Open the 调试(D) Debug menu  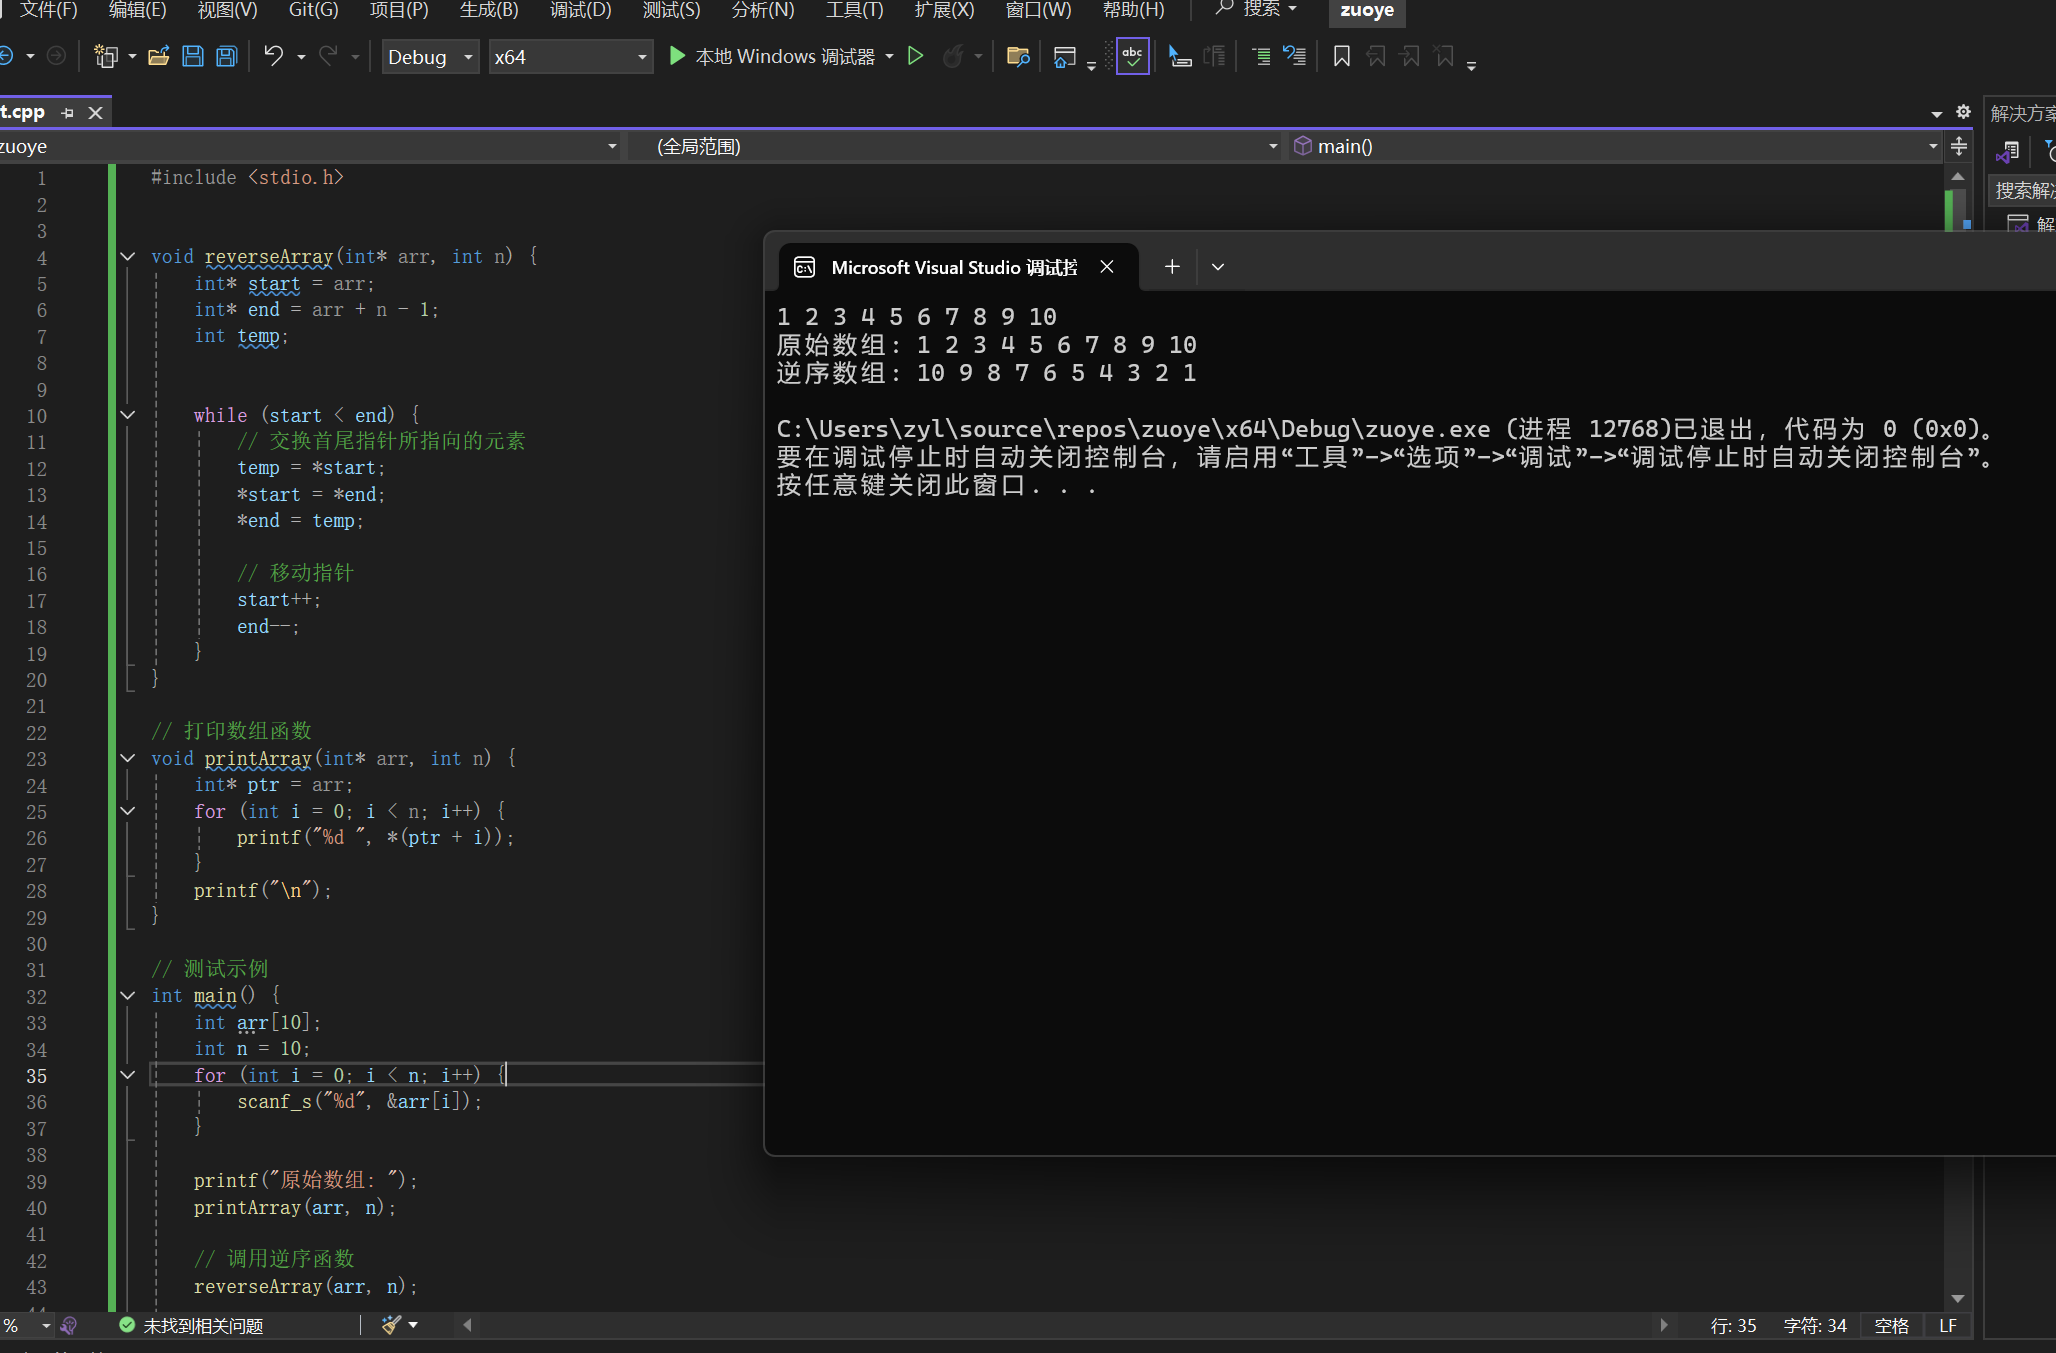coord(580,10)
